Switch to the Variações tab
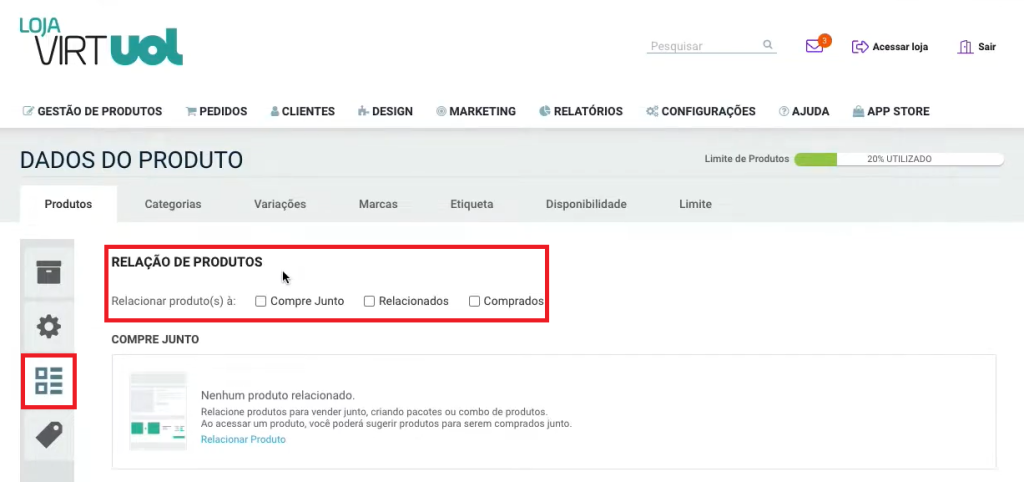1024x482 pixels. (280, 204)
